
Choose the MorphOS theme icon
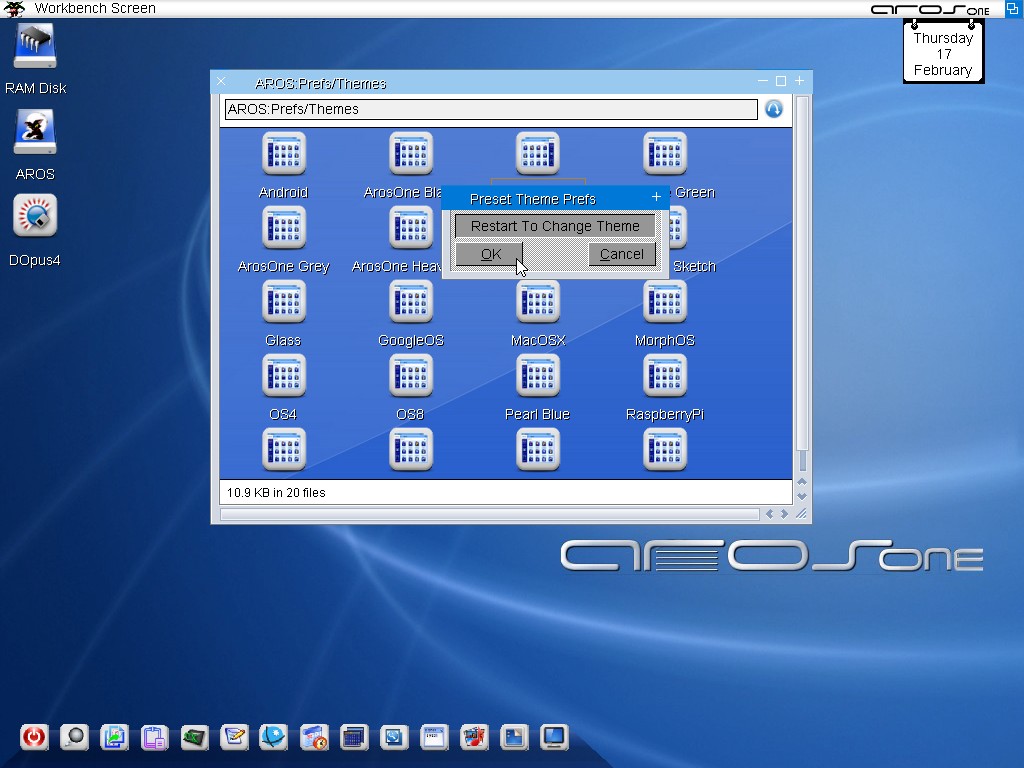664,302
